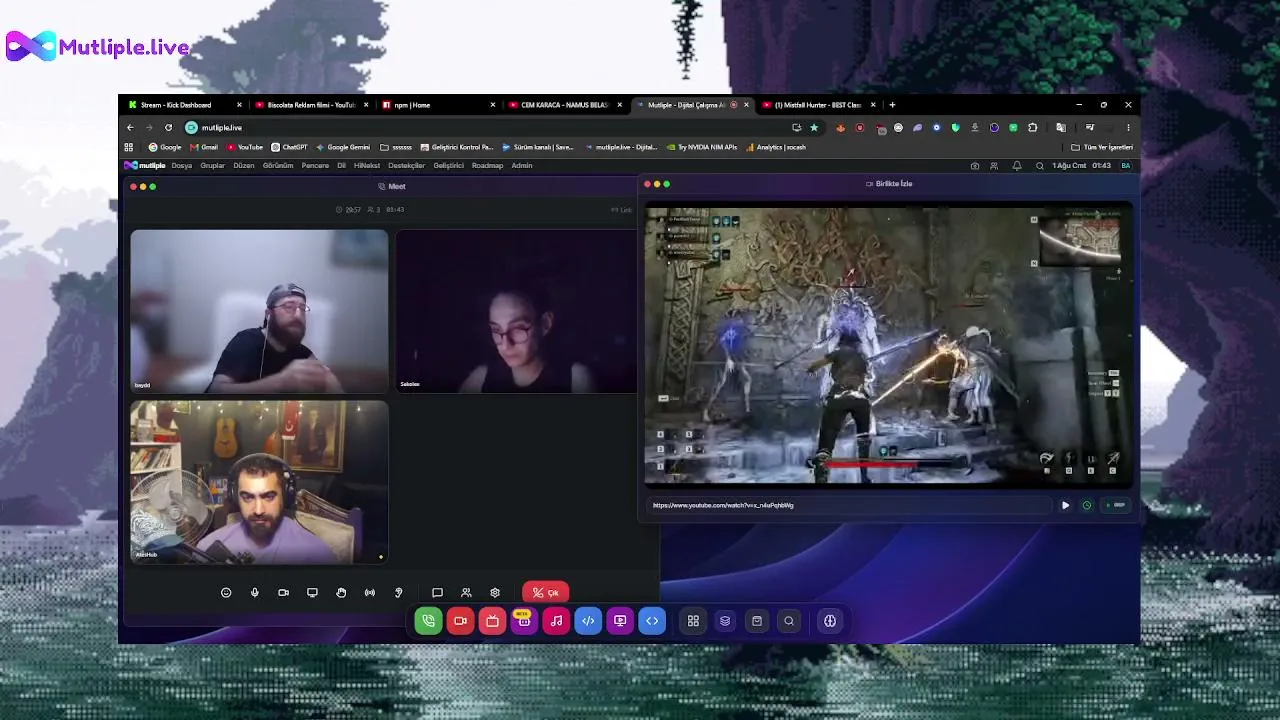Open the Gruplar menu
This screenshot has width=1280, height=720.
[x=212, y=166]
